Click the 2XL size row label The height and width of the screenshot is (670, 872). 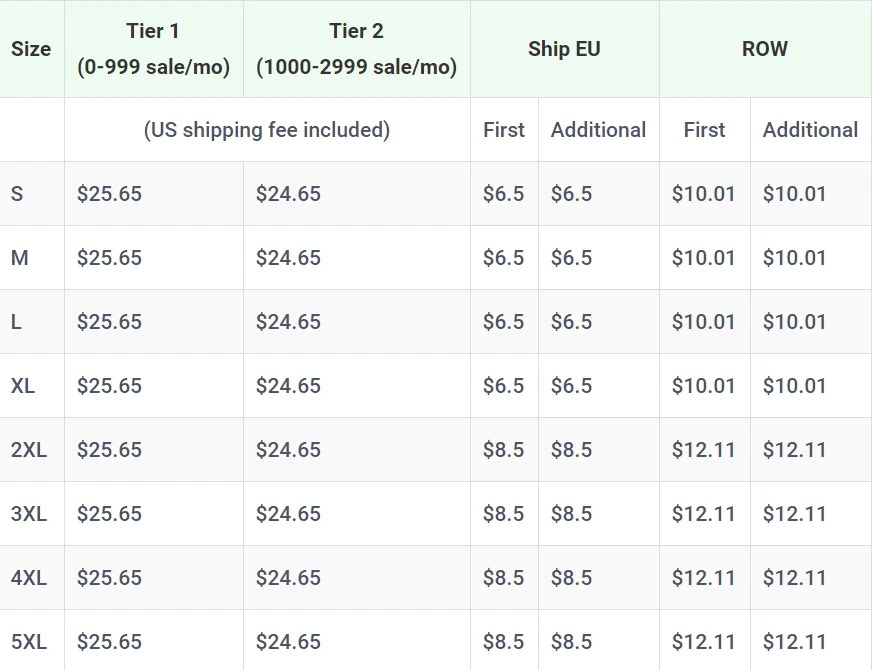click(x=29, y=450)
